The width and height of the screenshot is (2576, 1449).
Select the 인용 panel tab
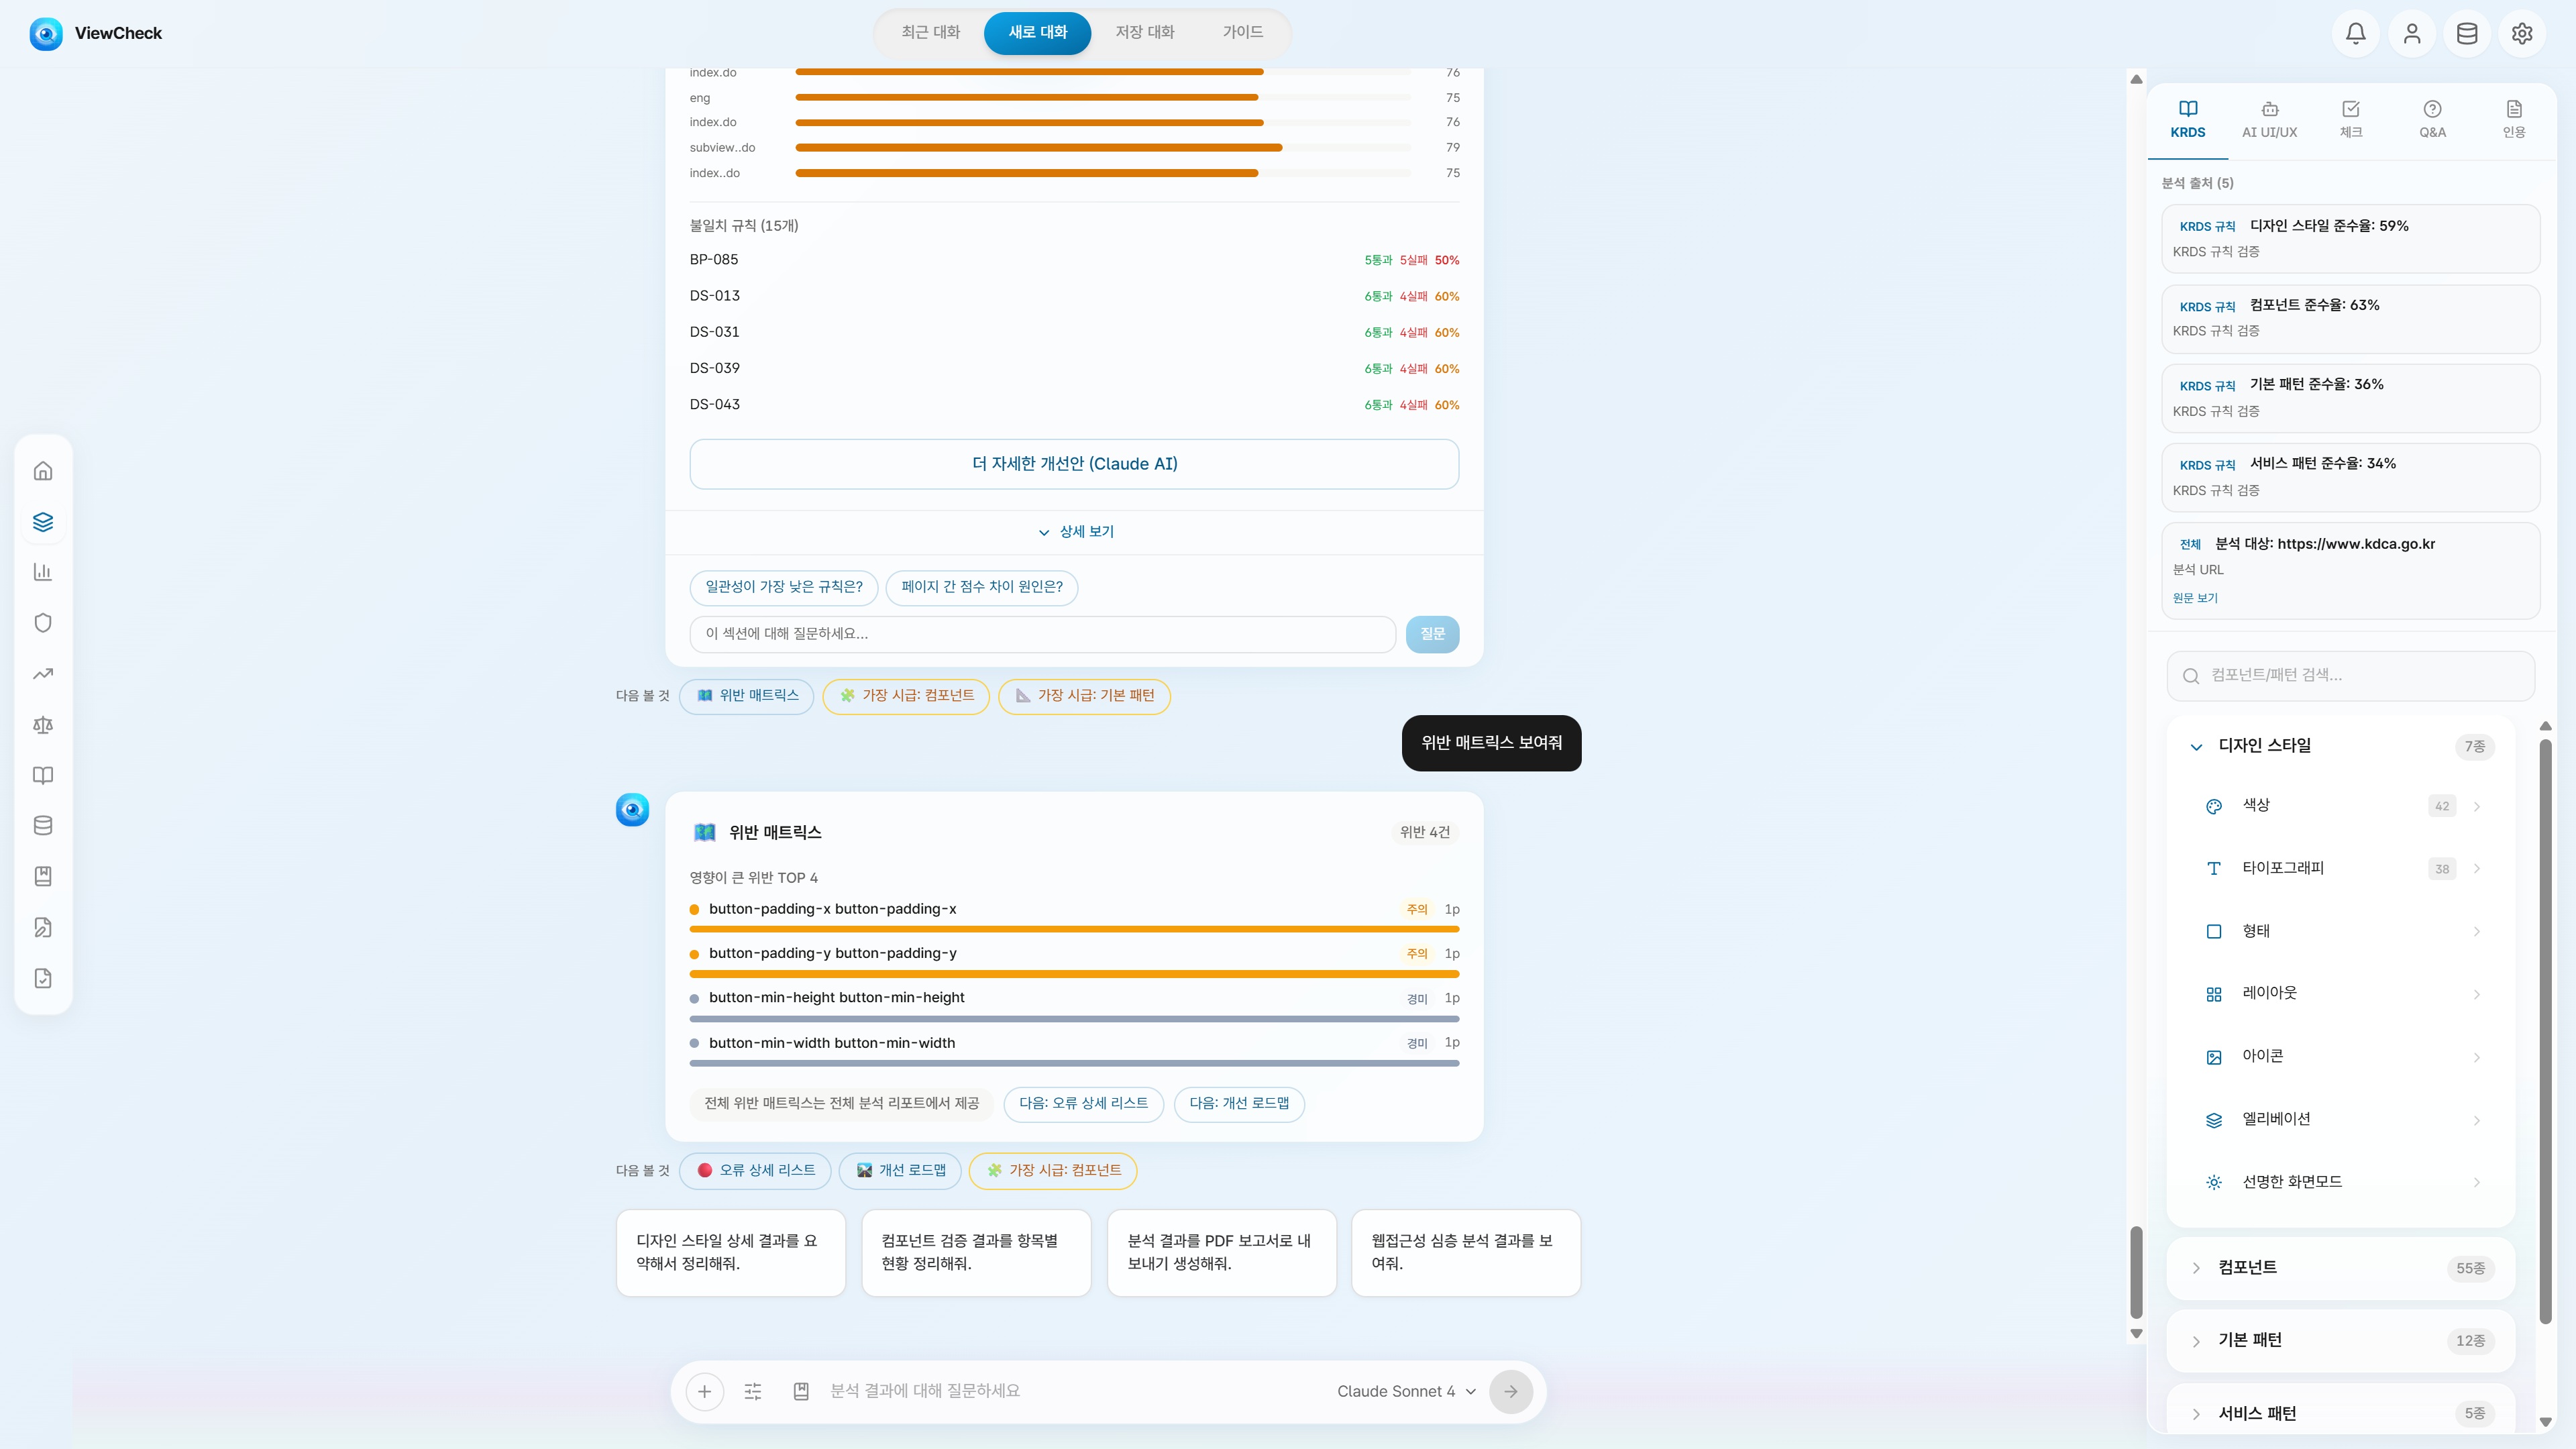click(2514, 120)
